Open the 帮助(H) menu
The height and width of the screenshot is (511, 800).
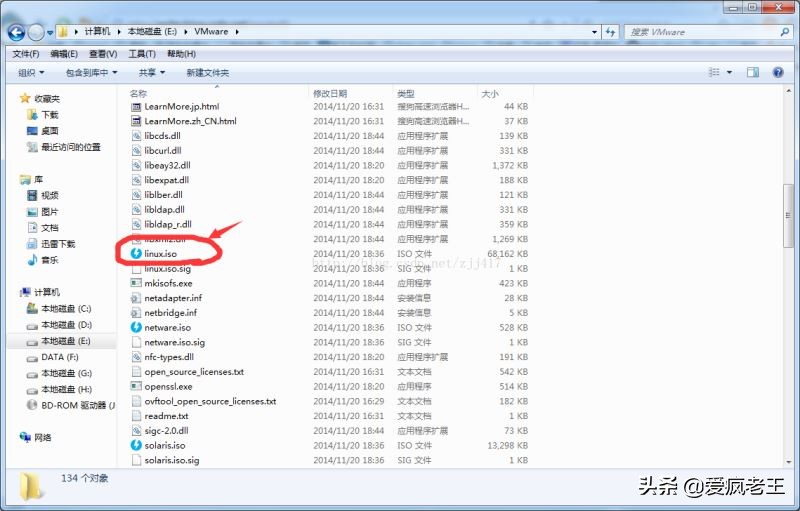click(x=181, y=54)
